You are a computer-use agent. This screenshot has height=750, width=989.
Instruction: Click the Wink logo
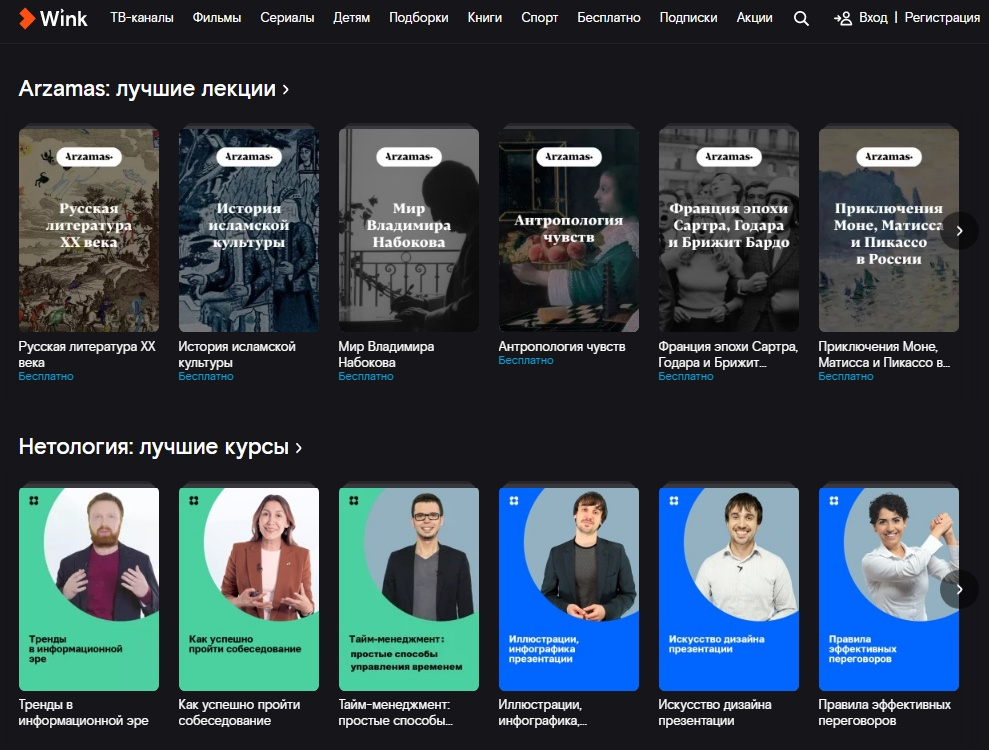(53, 18)
